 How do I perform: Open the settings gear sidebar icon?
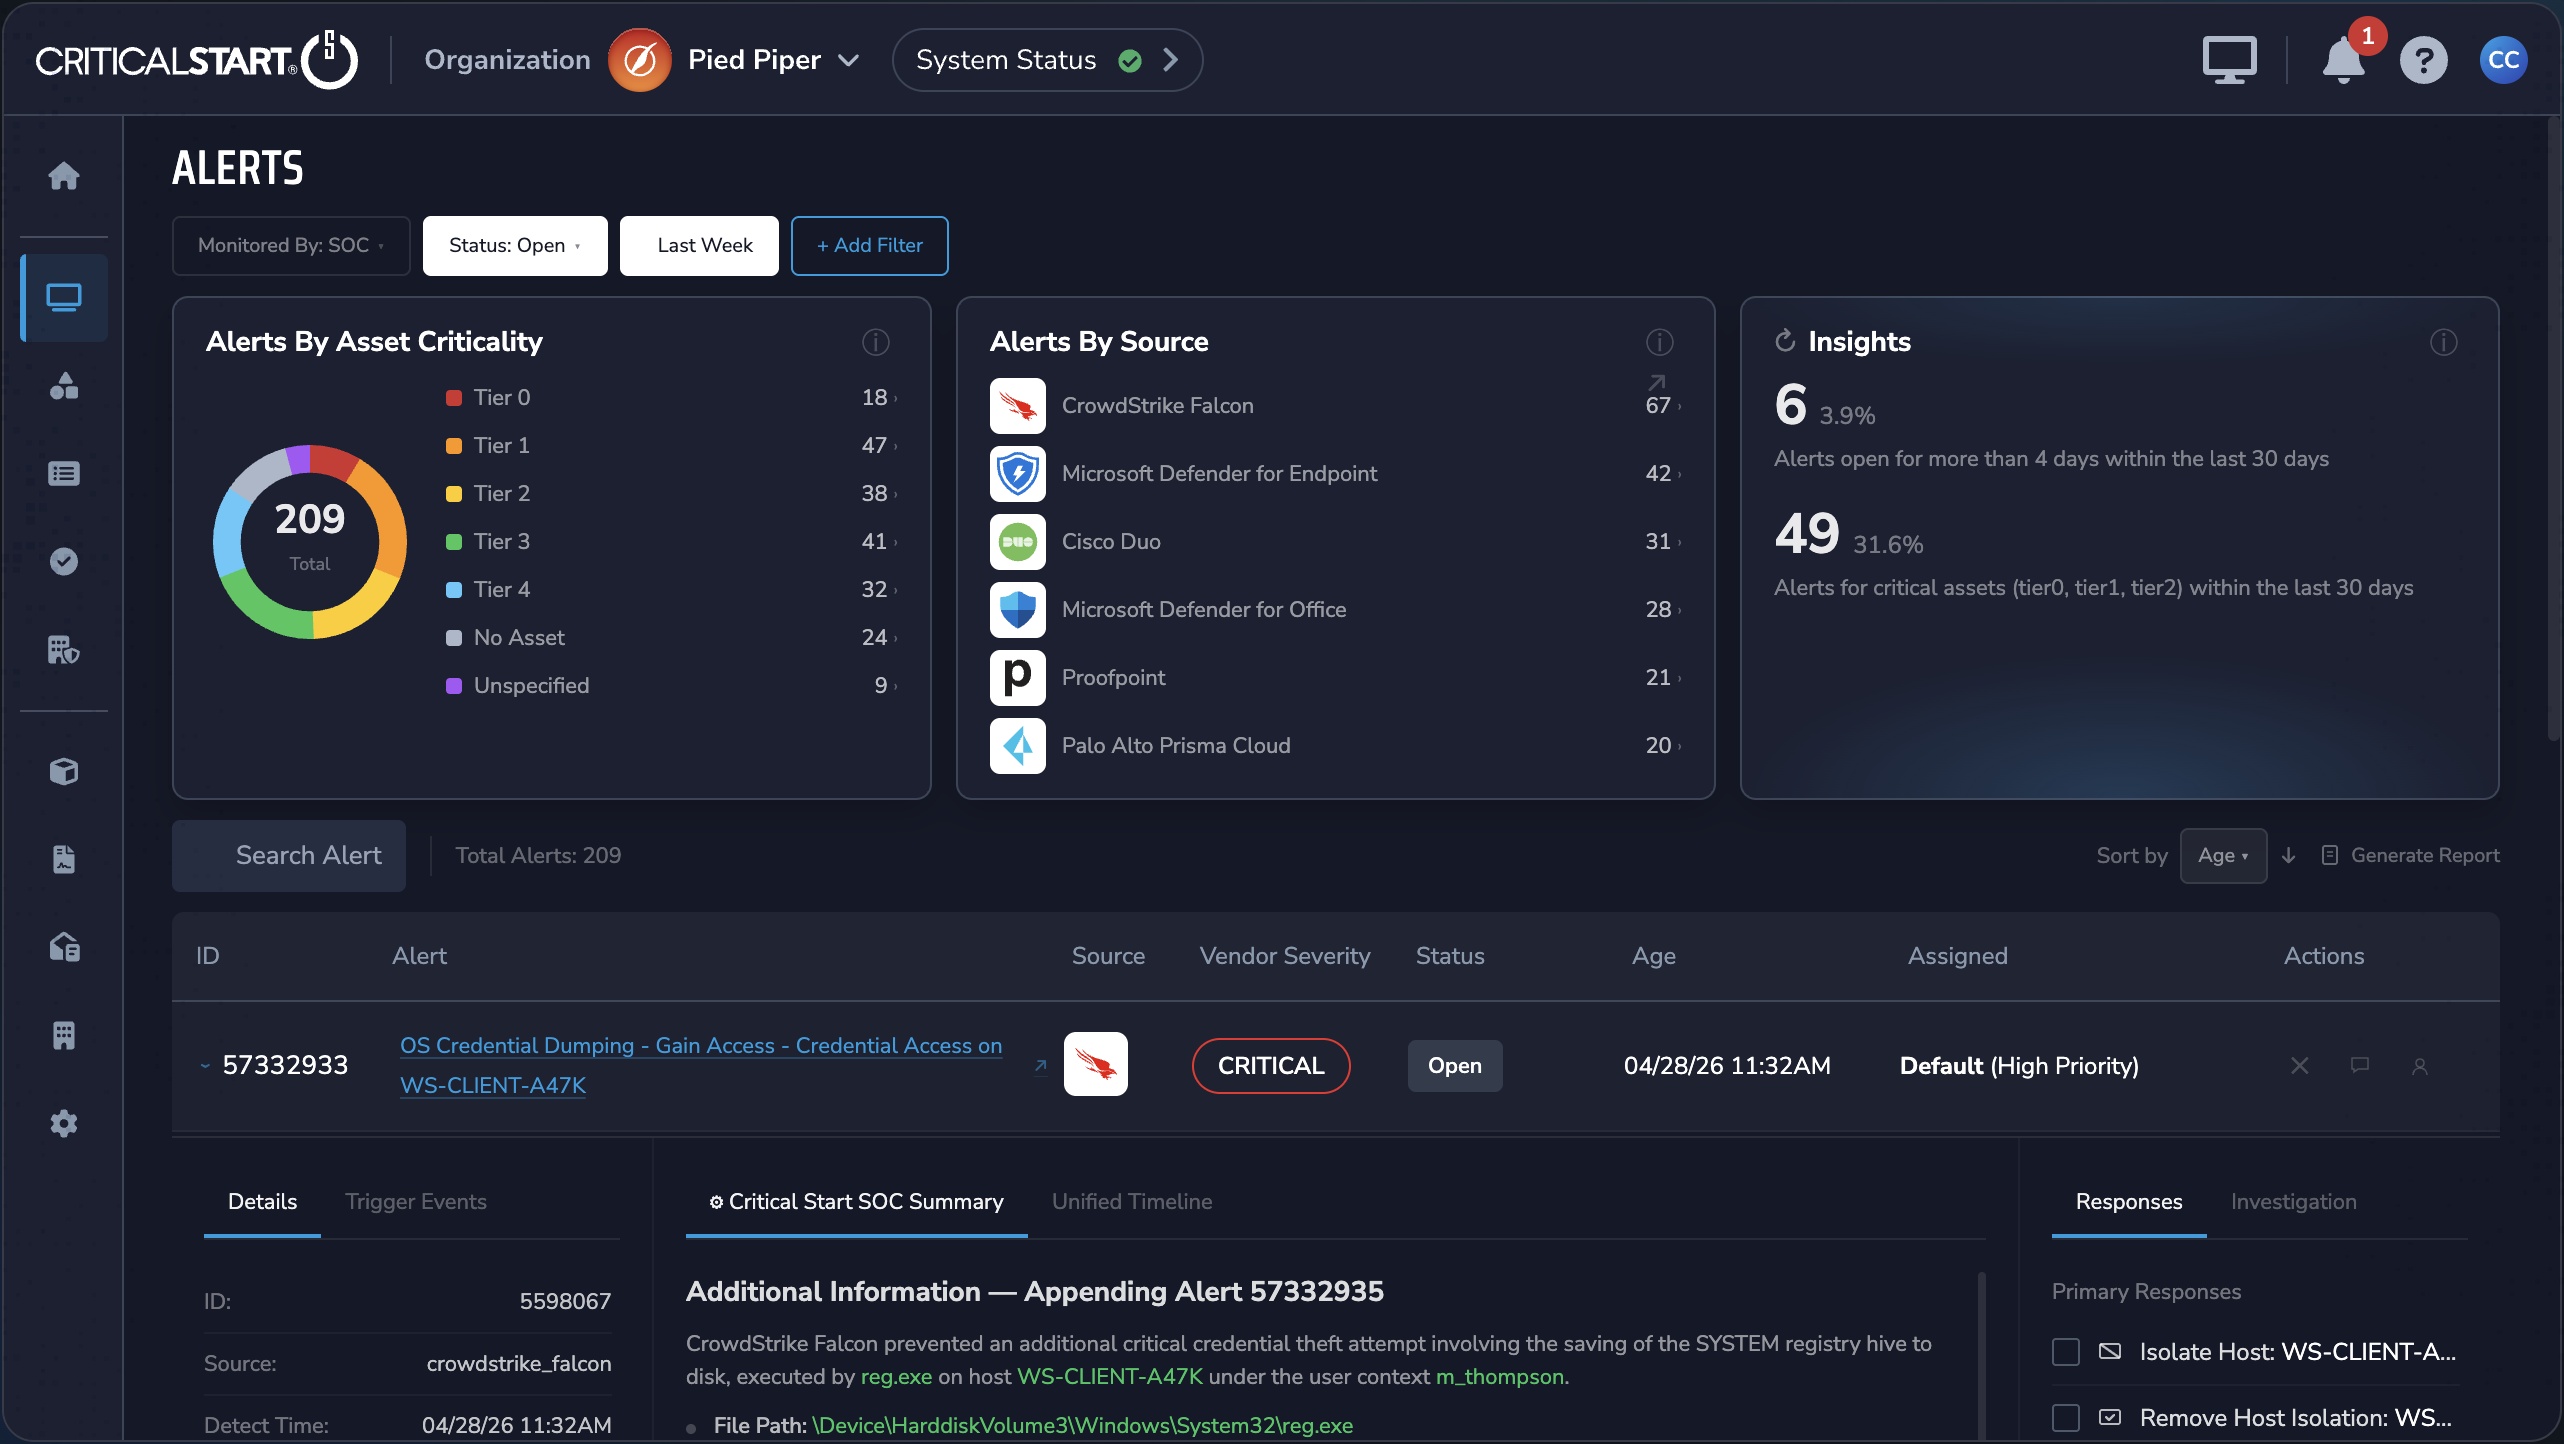click(x=64, y=1123)
